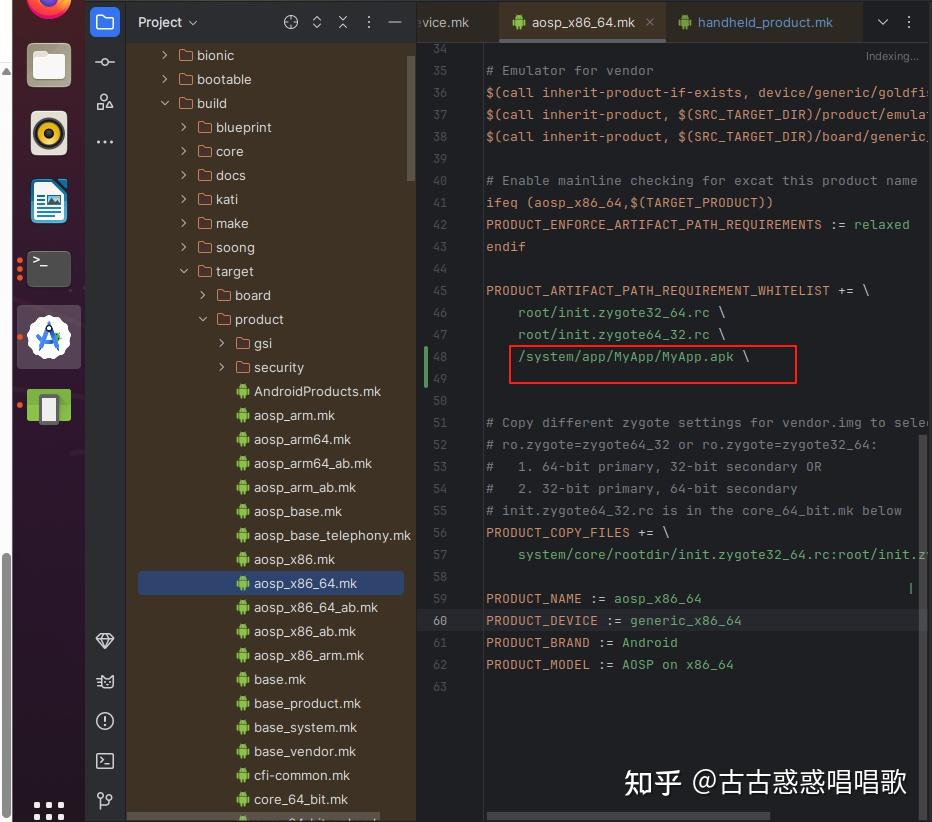Open the Logcat cat icon
Viewport: 932px width, 822px height.
tap(105, 681)
